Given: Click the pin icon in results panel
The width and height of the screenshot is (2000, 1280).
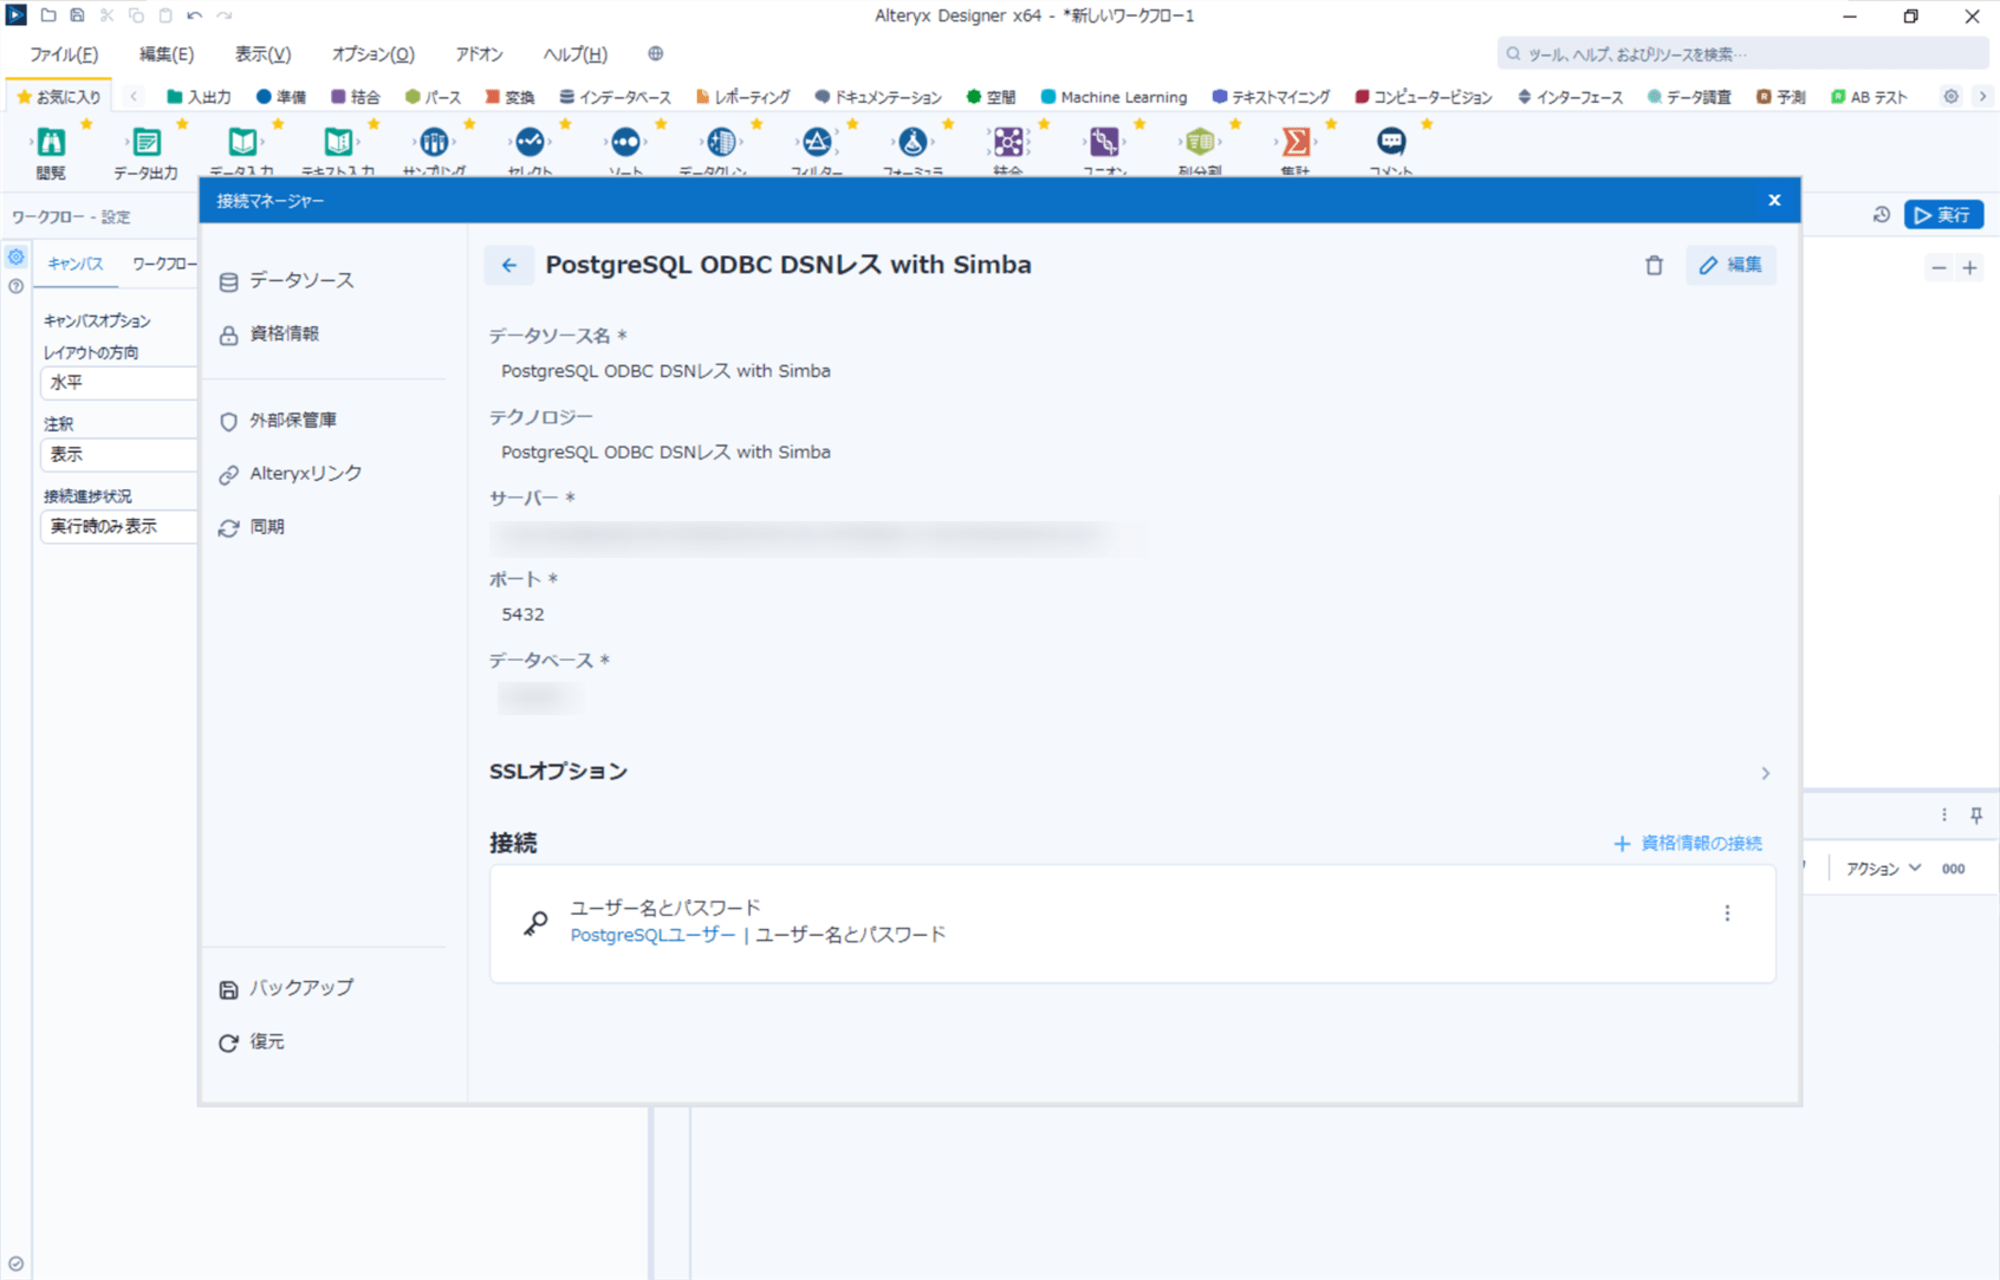Looking at the screenshot, I should [1976, 815].
